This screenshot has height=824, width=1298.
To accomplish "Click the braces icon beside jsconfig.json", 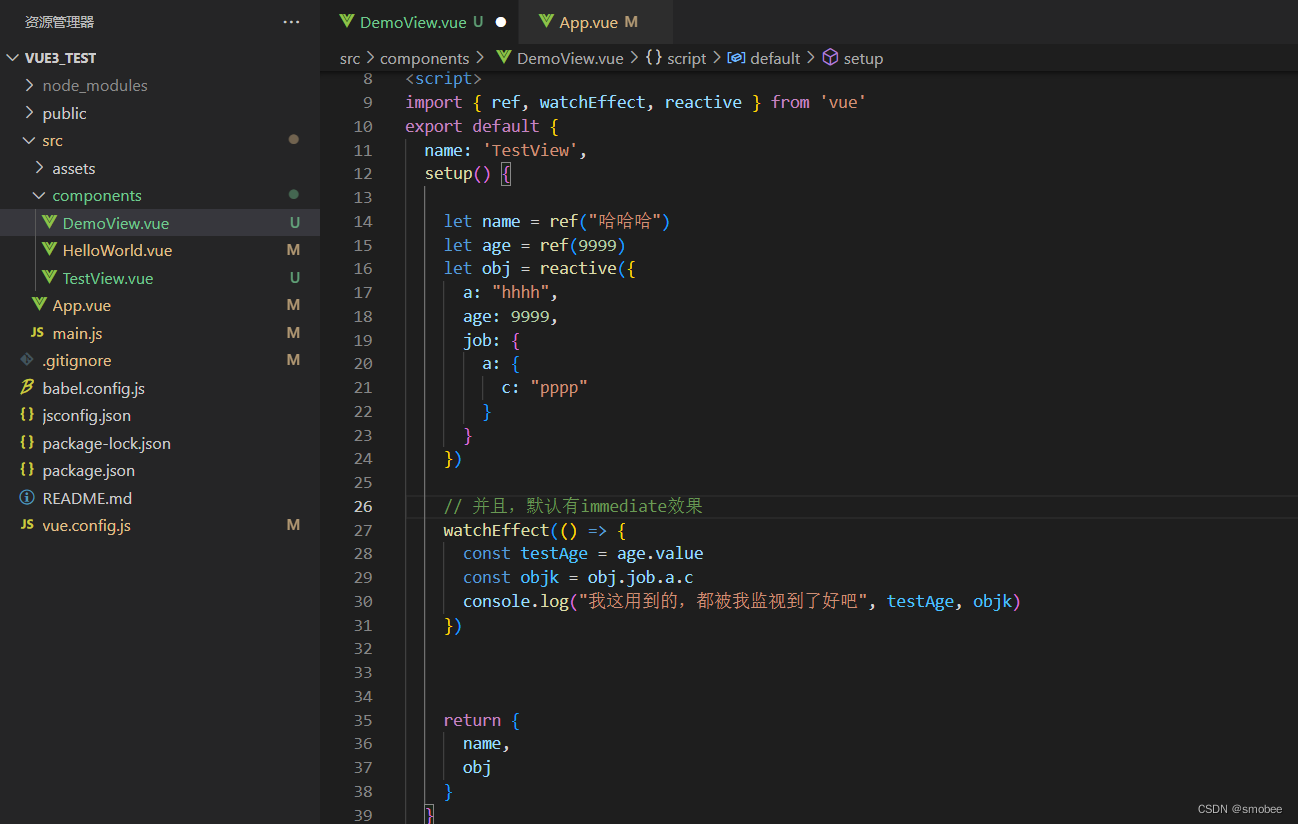I will 27,415.
